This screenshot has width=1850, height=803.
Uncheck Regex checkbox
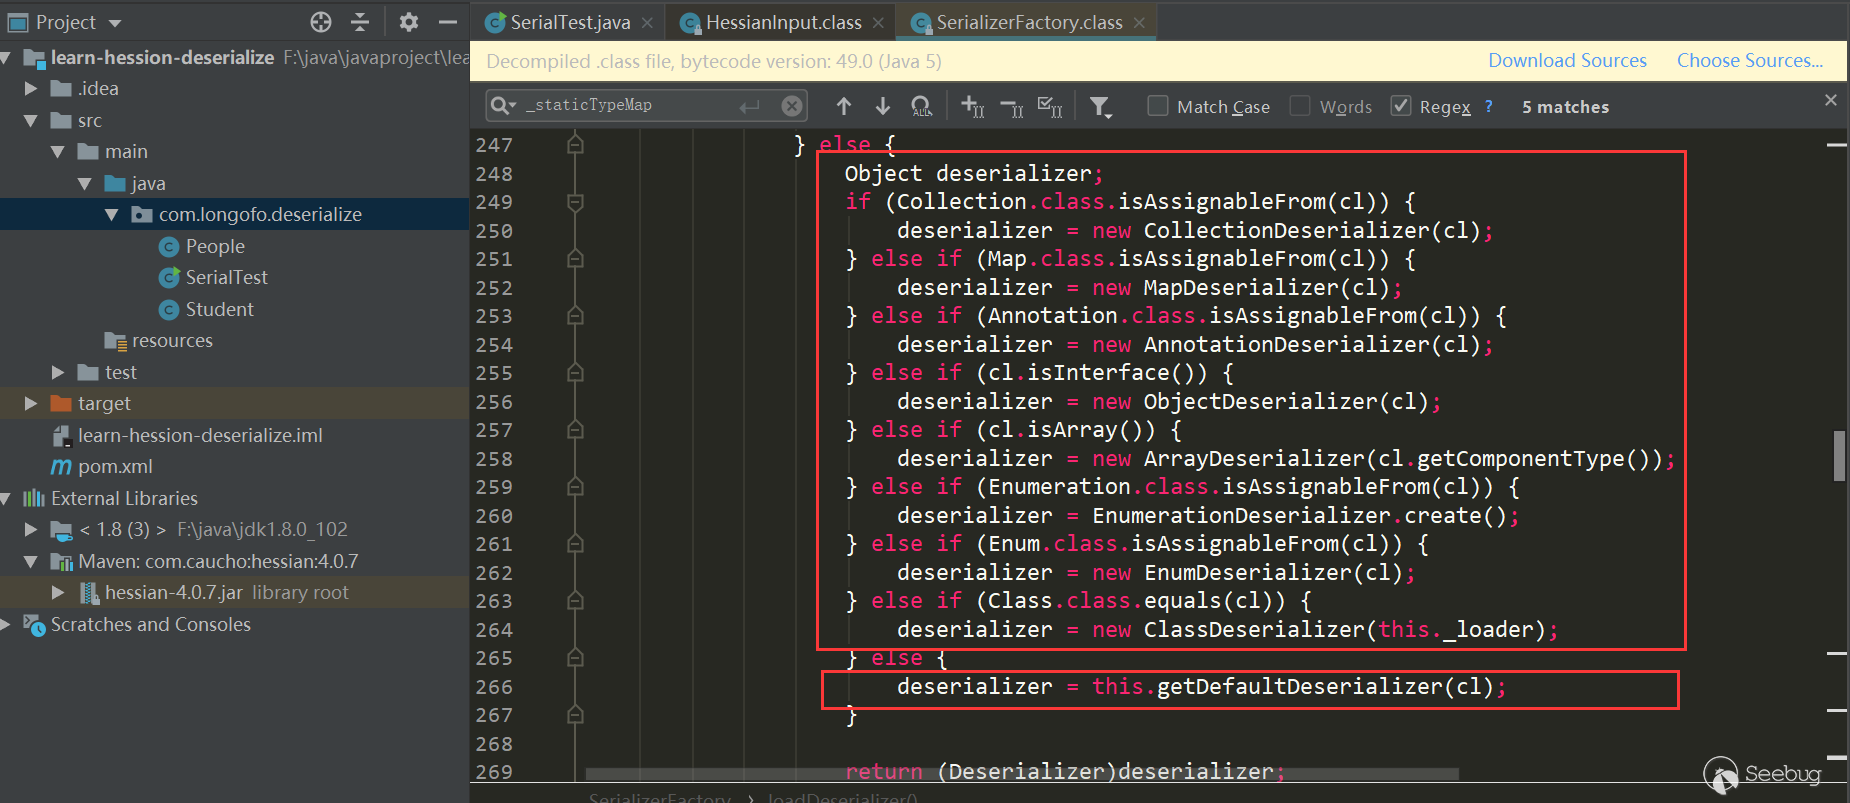point(1401,106)
